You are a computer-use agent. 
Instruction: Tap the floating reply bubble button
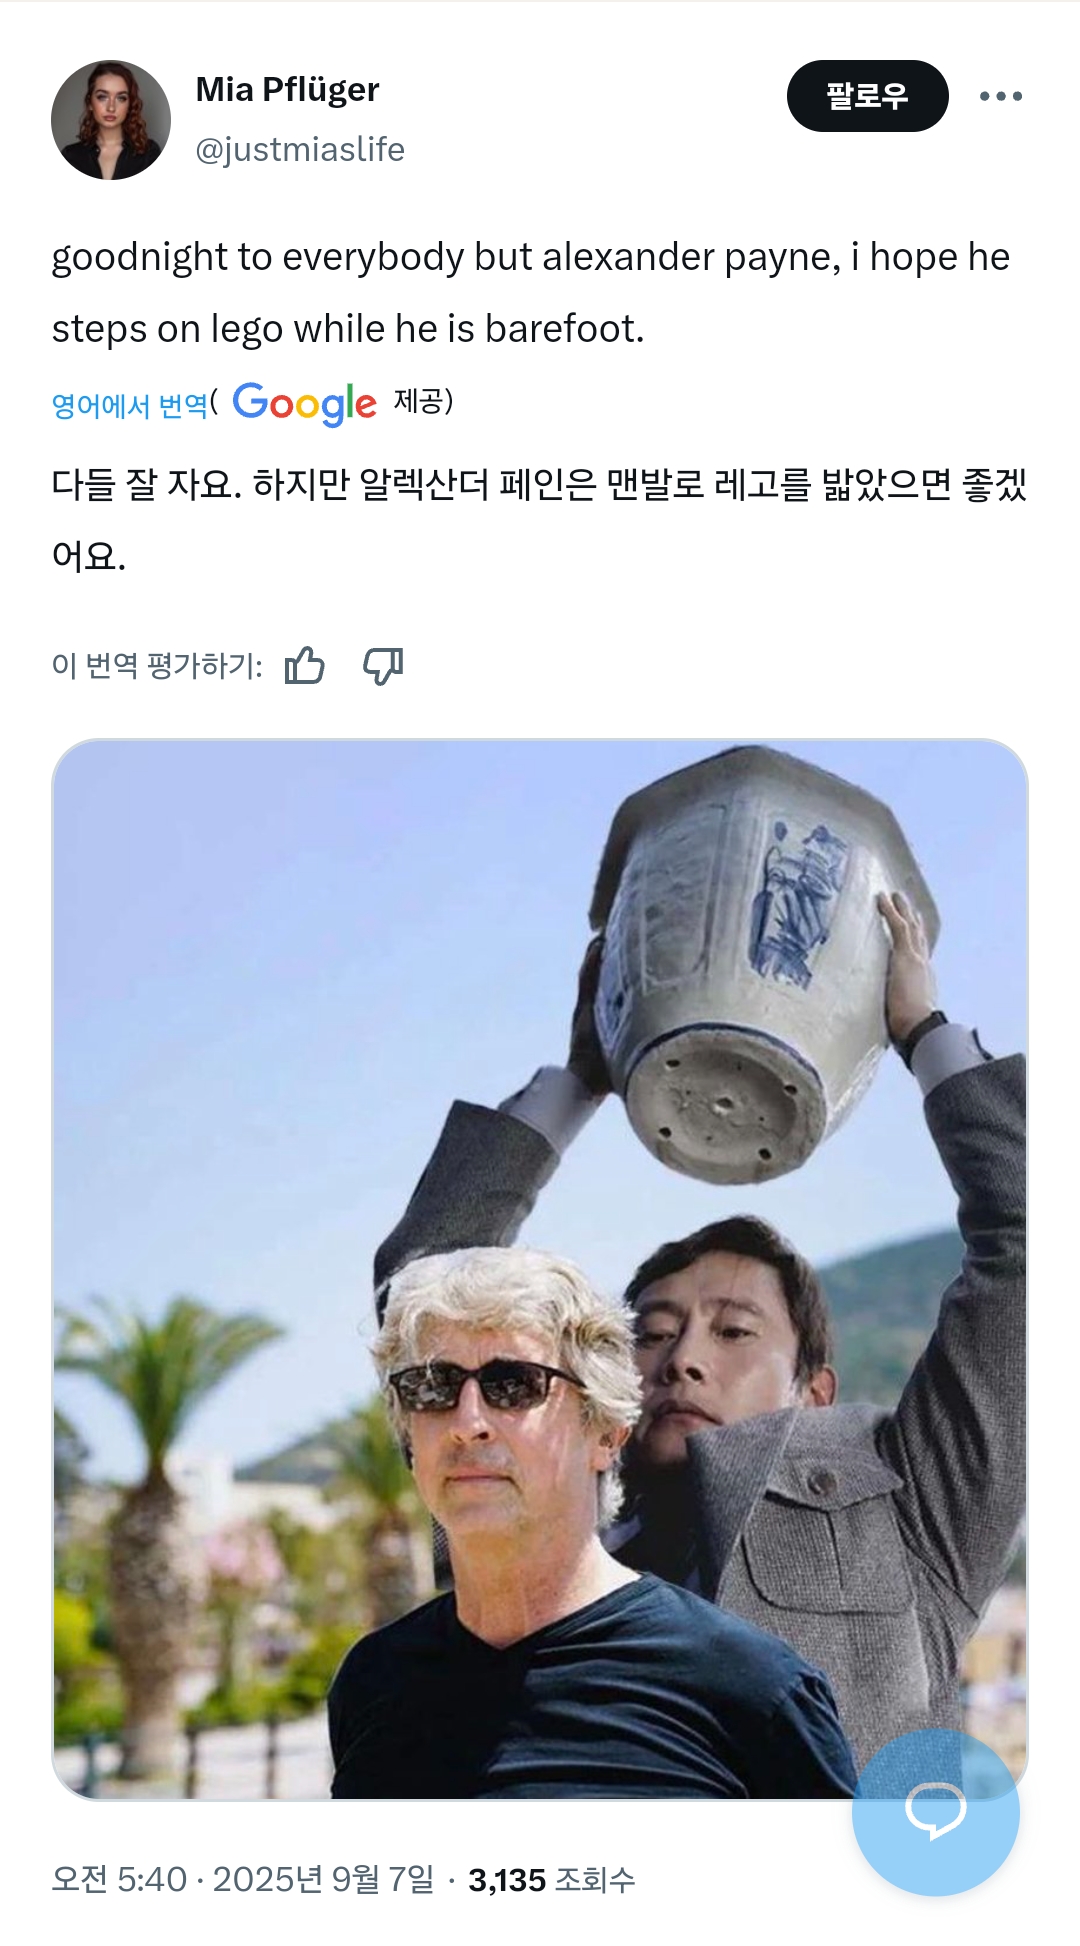pos(936,1812)
